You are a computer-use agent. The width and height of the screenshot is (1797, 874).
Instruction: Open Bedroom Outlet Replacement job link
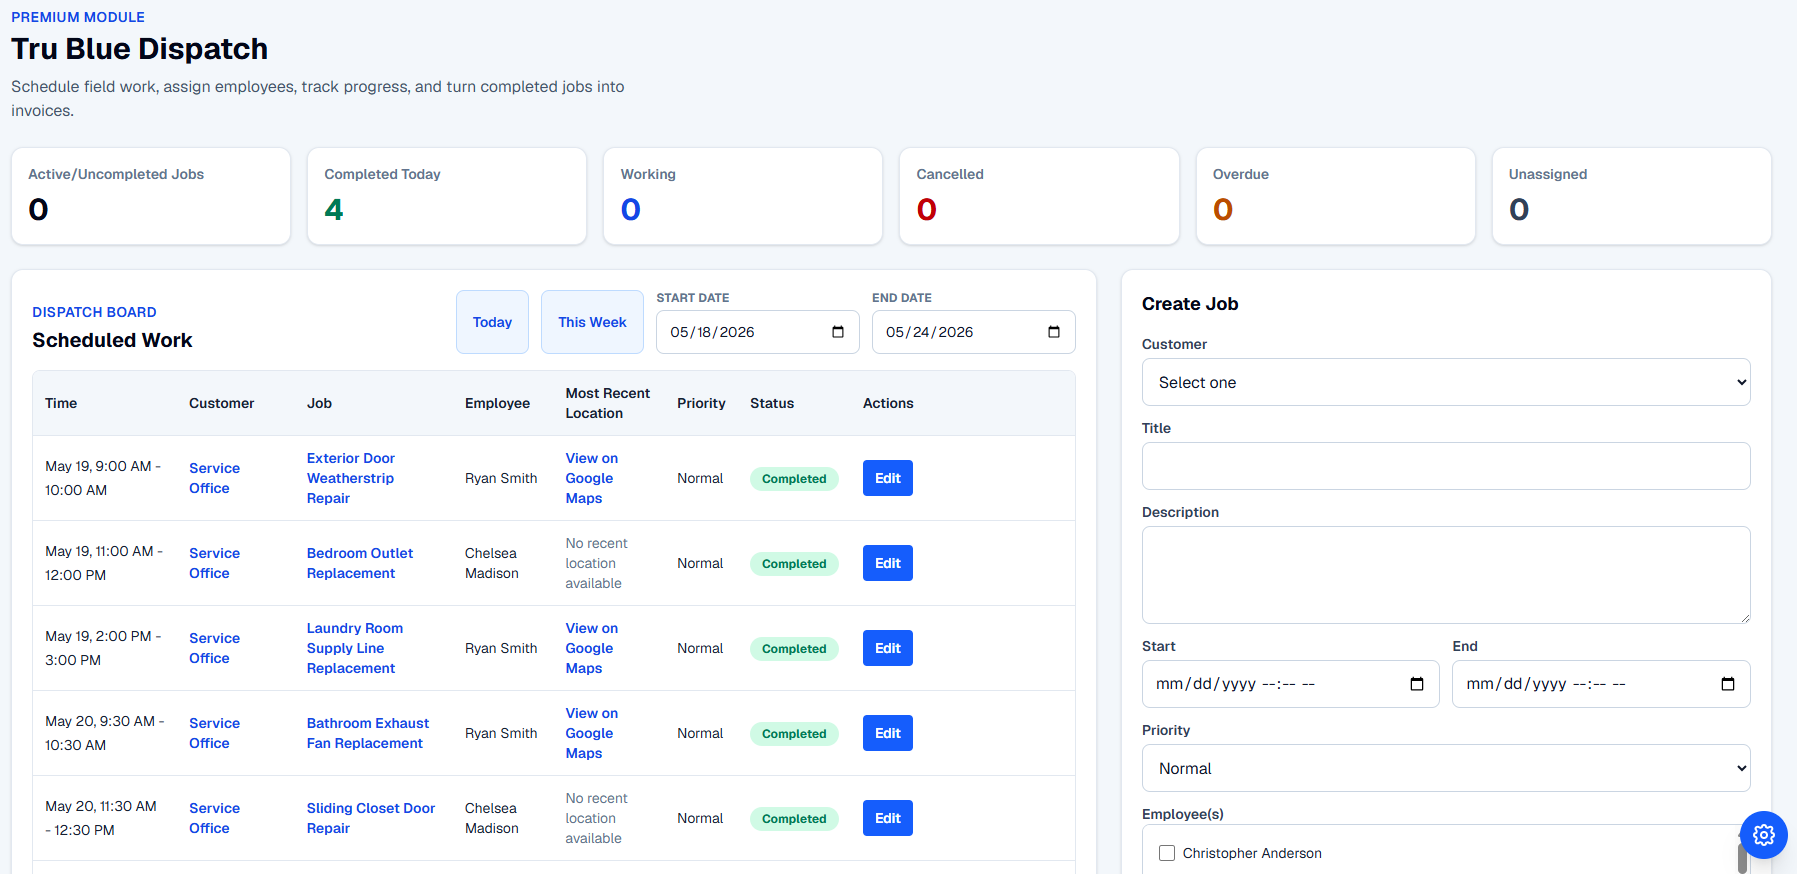pyautogui.click(x=360, y=563)
